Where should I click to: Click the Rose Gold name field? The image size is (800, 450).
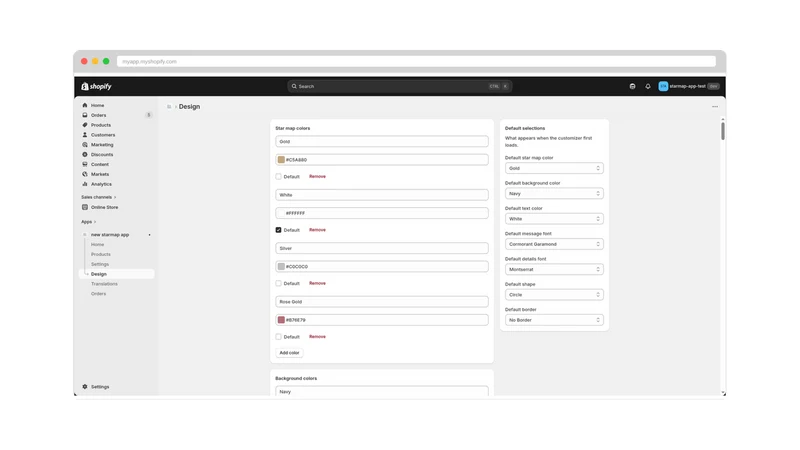[382, 302]
